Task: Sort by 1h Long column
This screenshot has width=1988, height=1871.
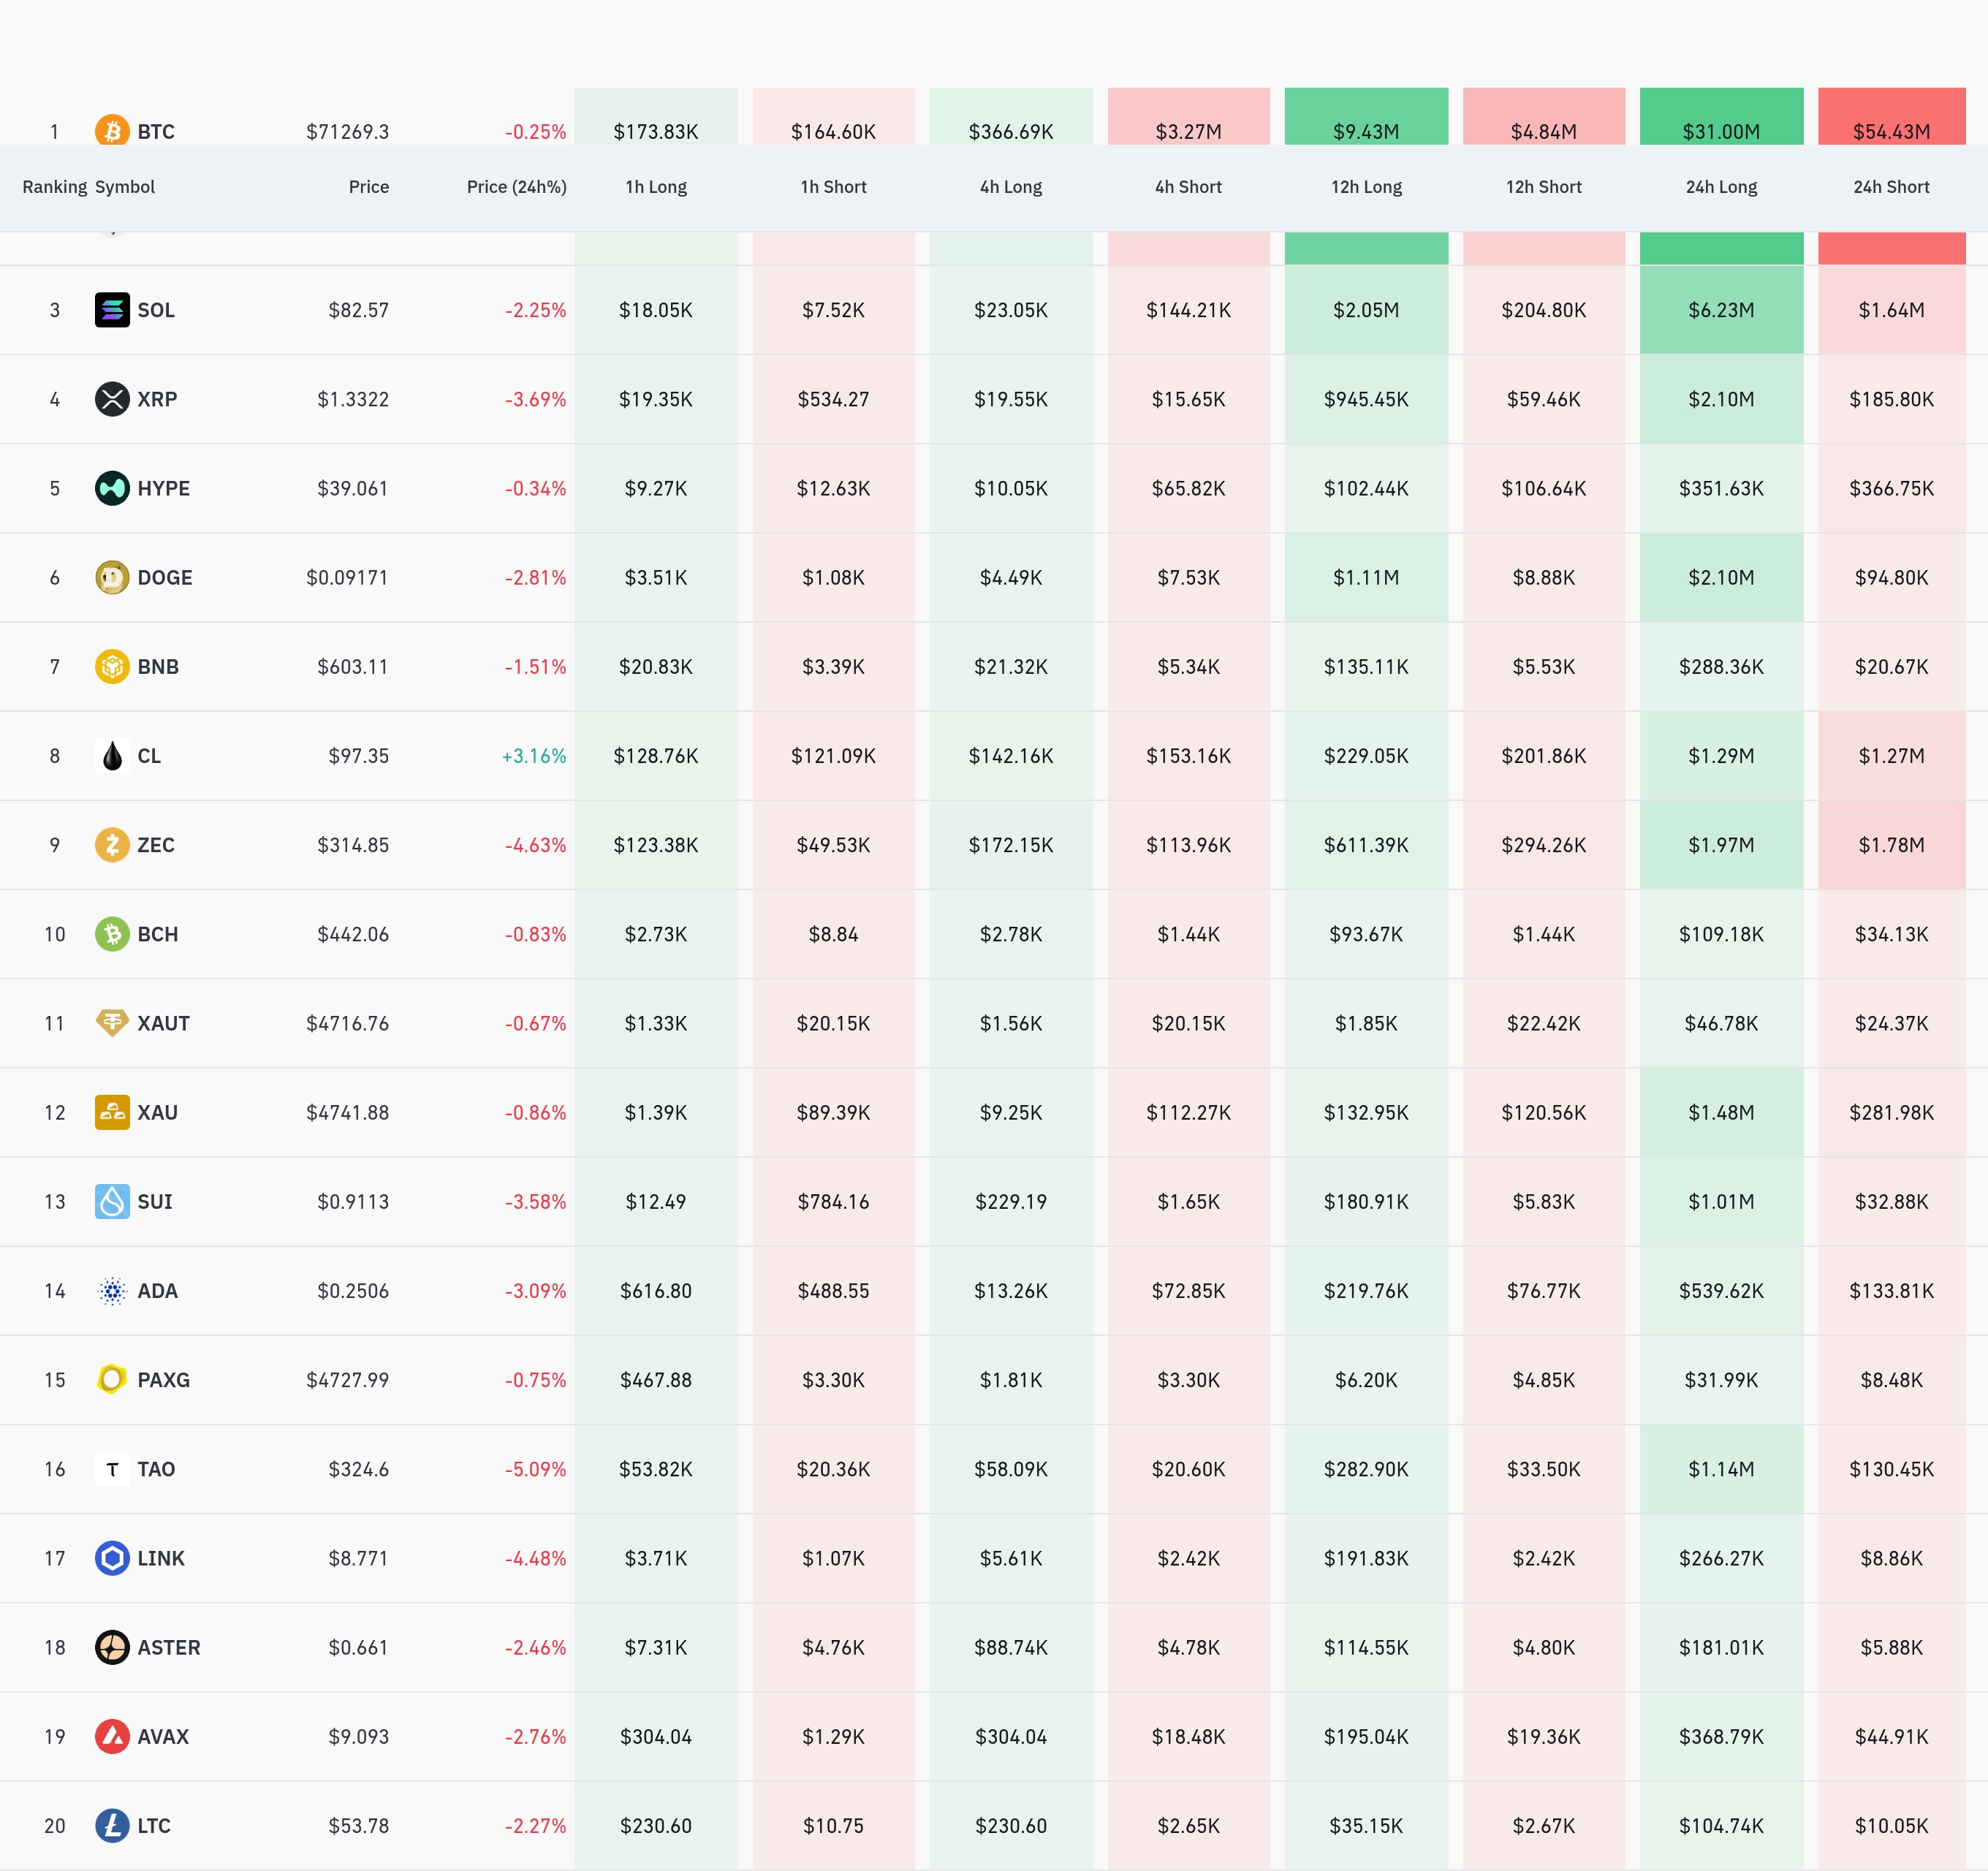Action: (656, 187)
